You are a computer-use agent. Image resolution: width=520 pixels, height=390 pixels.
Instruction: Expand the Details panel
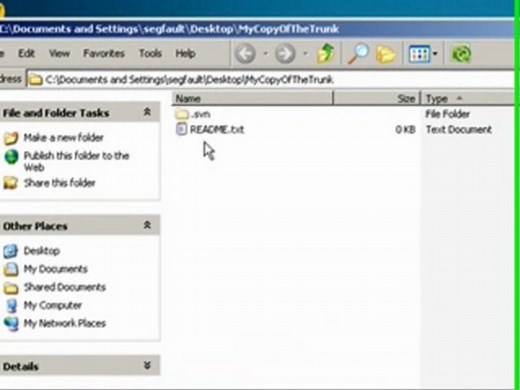(x=147, y=366)
